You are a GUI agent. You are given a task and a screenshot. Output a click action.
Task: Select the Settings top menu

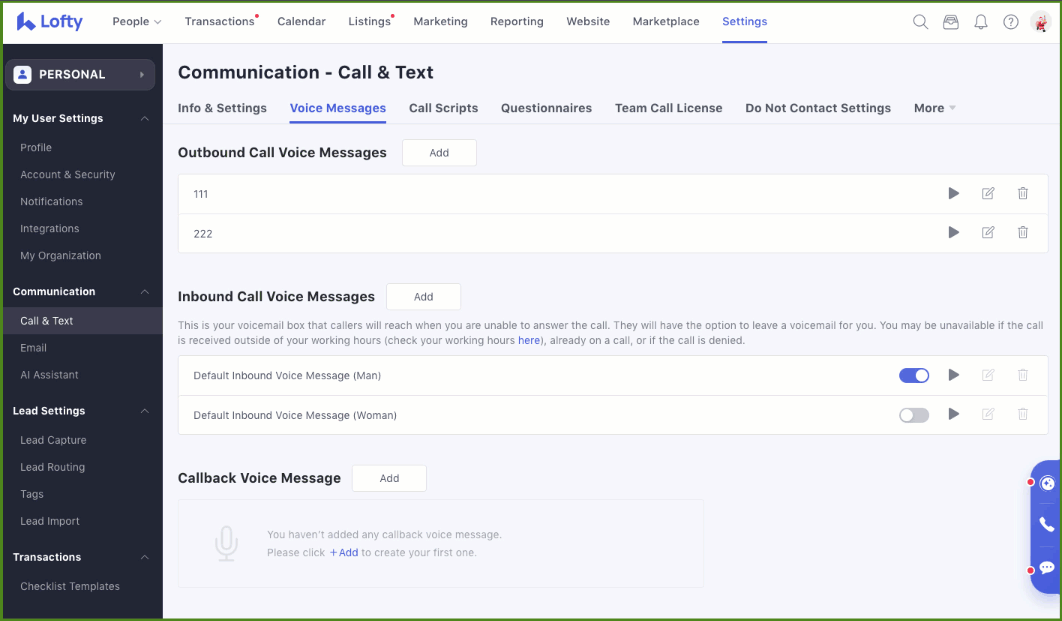[x=744, y=22]
